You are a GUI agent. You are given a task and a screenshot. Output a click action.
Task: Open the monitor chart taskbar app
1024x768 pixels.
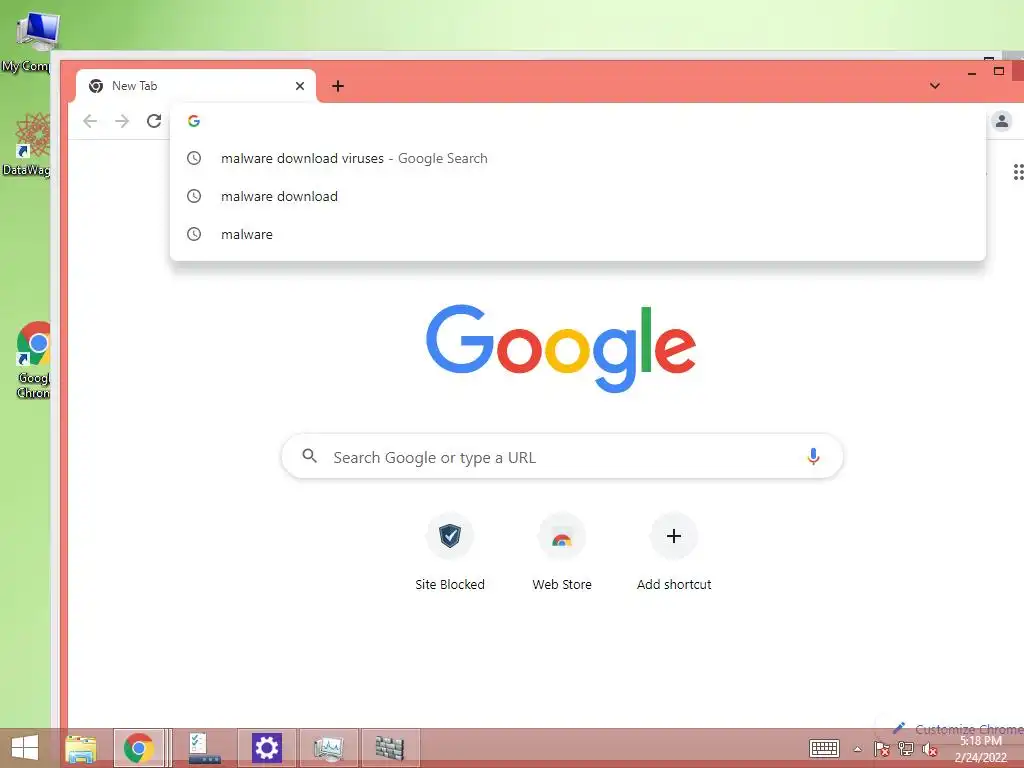click(x=328, y=748)
